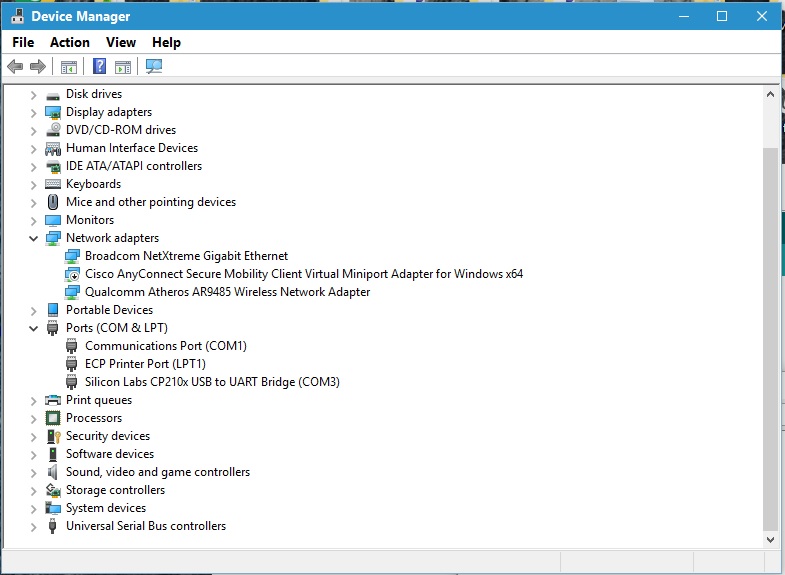Toggle the console tree pane toolbar icon
Image resolution: width=785 pixels, height=575 pixels.
(69, 67)
